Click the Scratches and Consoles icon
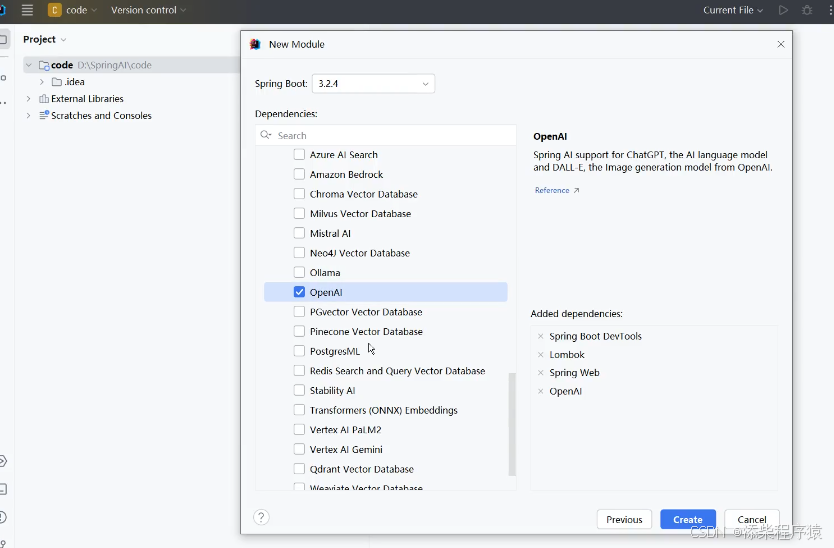 tap(44, 115)
